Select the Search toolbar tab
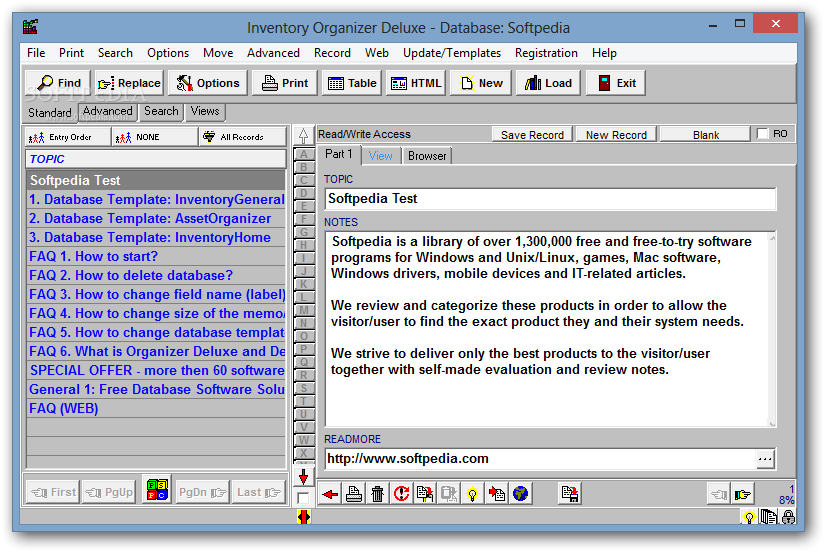825x552 pixels. (x=161, y=112)
